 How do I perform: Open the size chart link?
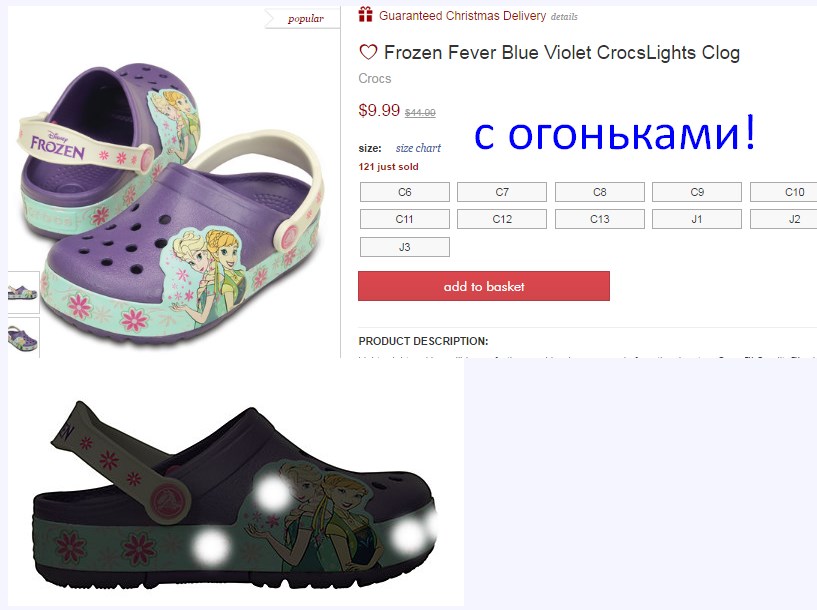418,148
